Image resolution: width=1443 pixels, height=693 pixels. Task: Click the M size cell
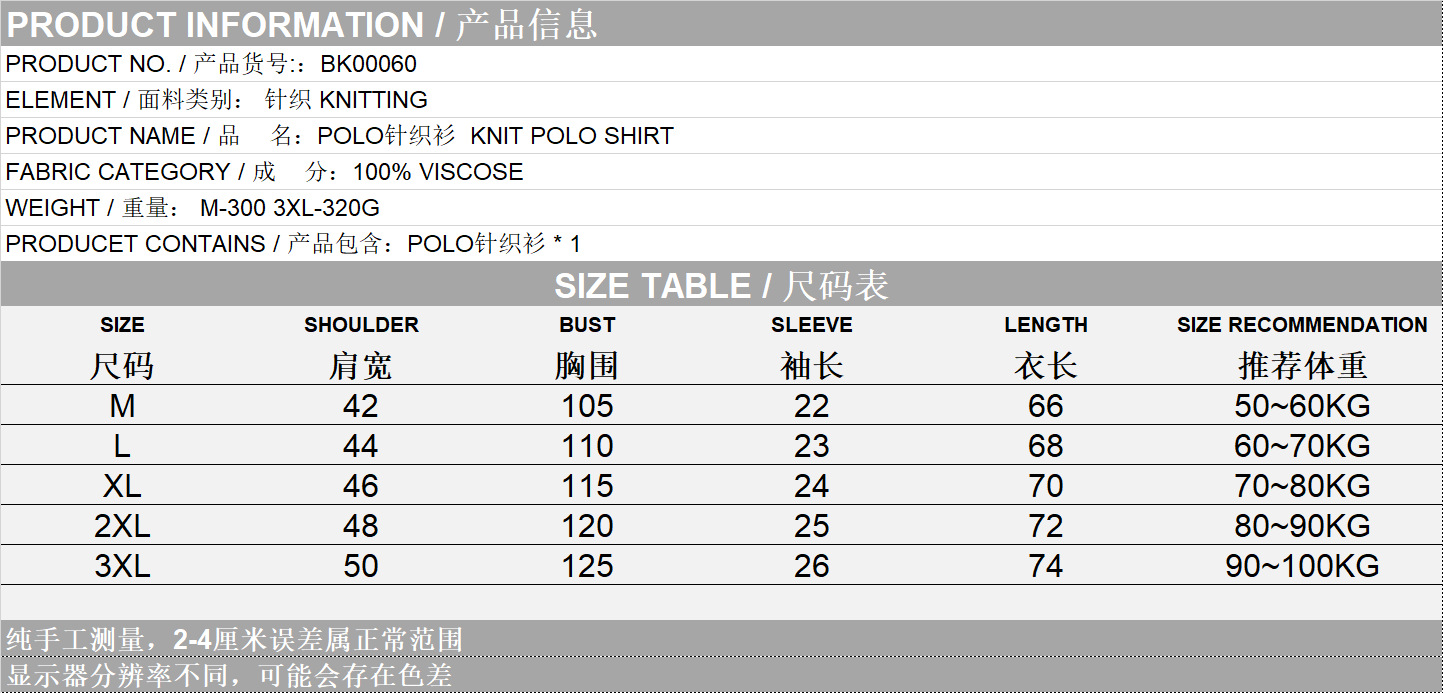tap(122, 406)
